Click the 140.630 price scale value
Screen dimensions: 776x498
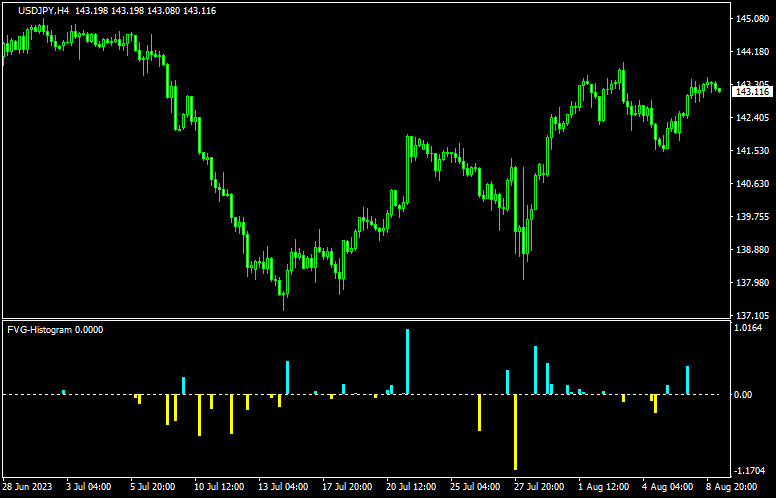pos(753,184)
